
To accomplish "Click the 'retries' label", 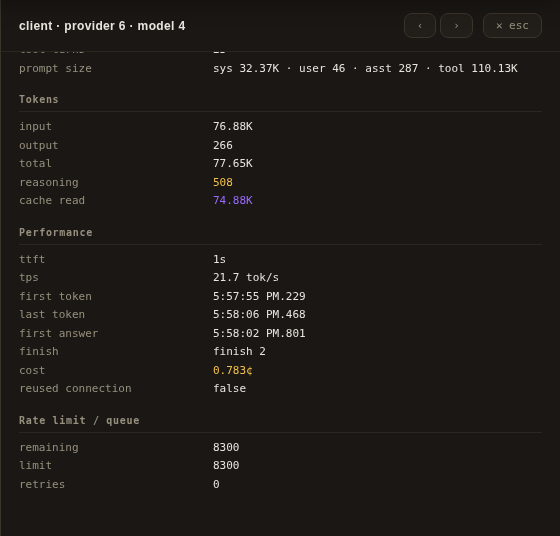I will point(42,484).
